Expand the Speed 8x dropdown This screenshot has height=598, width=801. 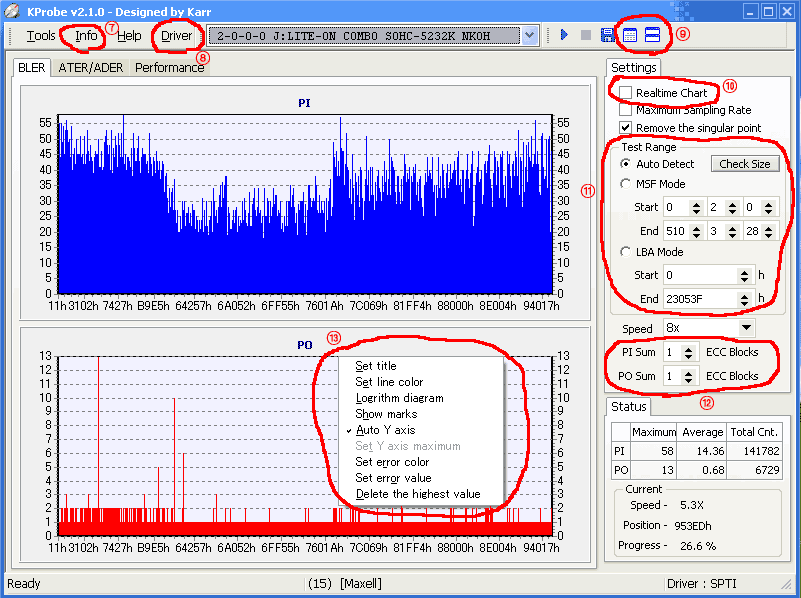click(746, 328)
